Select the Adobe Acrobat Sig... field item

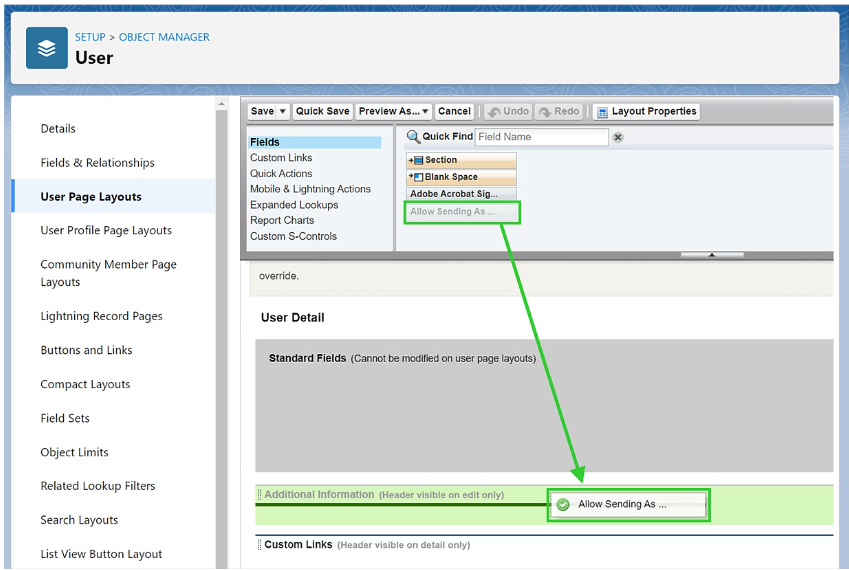pos(461,194)
